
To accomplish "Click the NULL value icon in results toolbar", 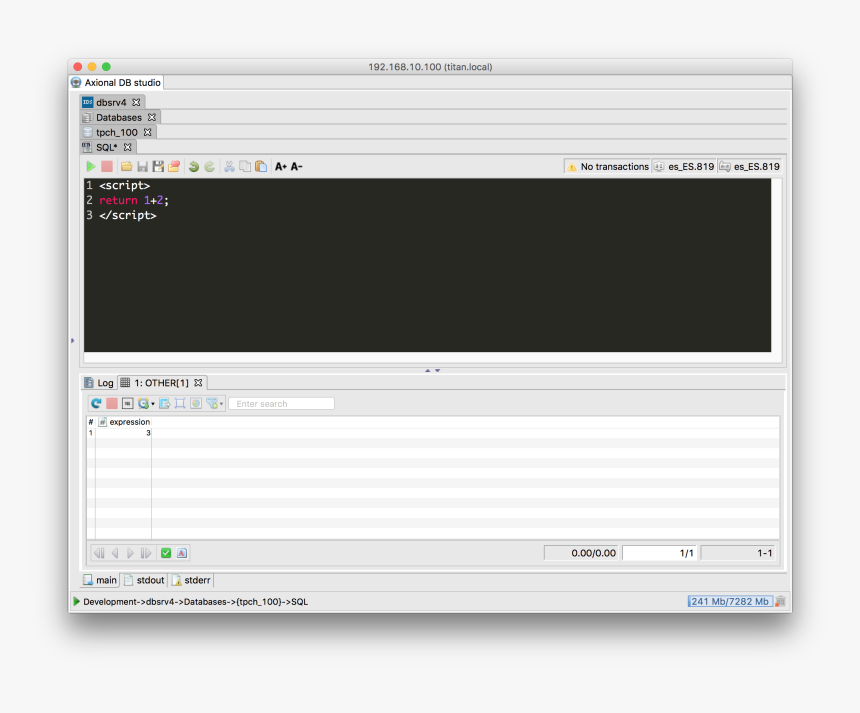I will (x=128, y=404).
